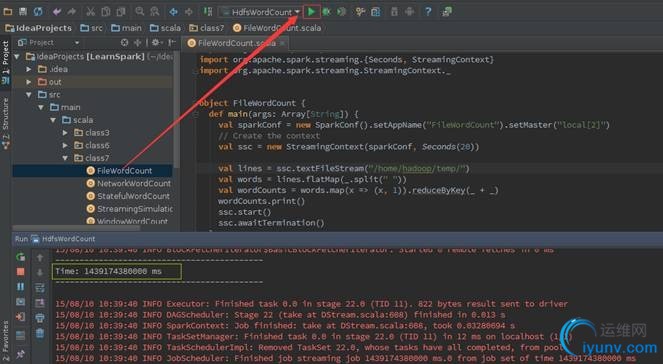Navigate forward with the toolbar arrow
The width and height of the screenshot is (663, 364).
click(x=189, y=12)
